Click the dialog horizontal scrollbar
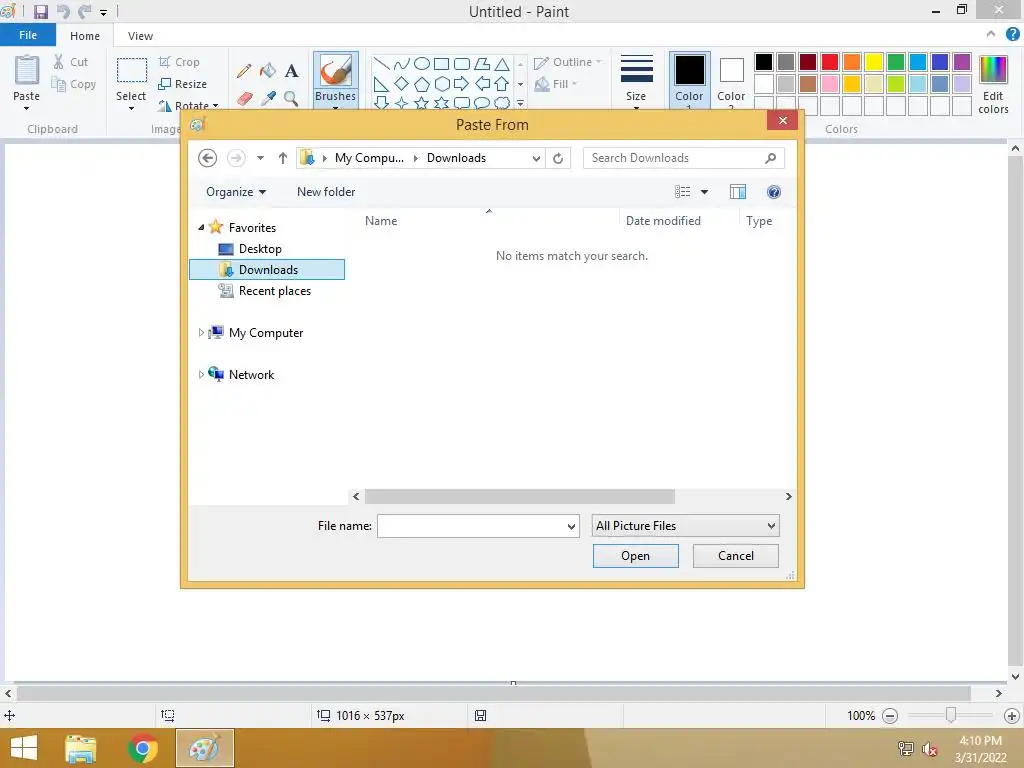1024x768 pixels. coord(520,497)
